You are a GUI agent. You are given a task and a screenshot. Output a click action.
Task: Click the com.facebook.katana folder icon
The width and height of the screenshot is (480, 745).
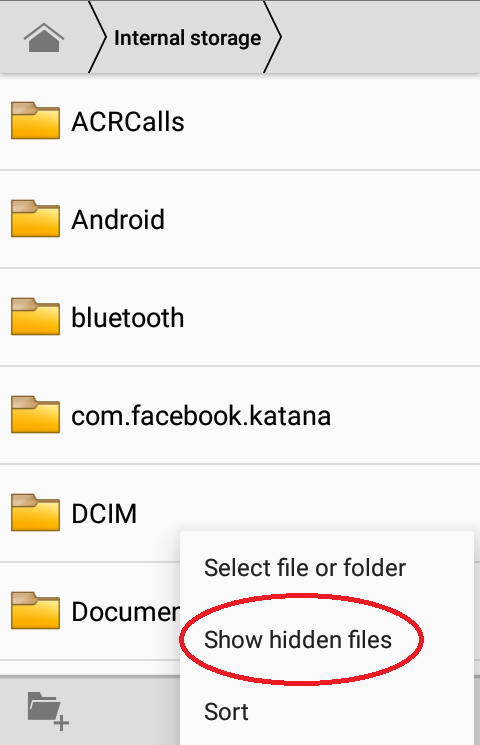[x=35, y=414]
